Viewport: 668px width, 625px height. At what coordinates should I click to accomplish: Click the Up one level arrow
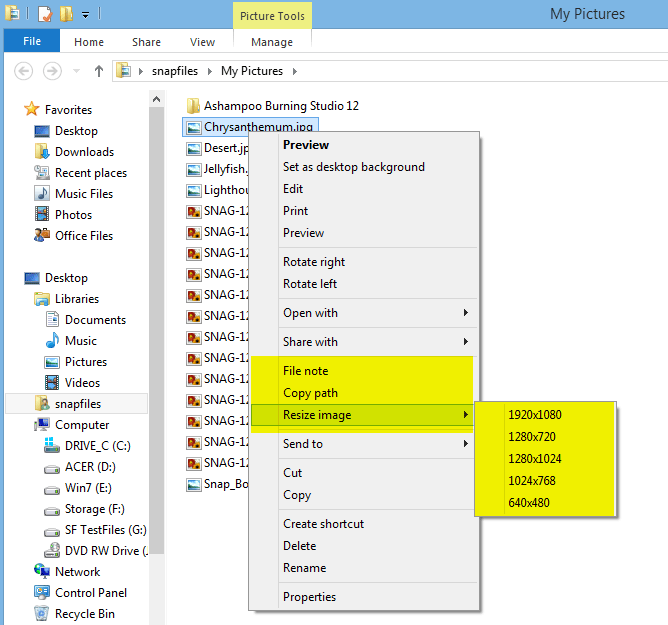click(x=99, y=71)
